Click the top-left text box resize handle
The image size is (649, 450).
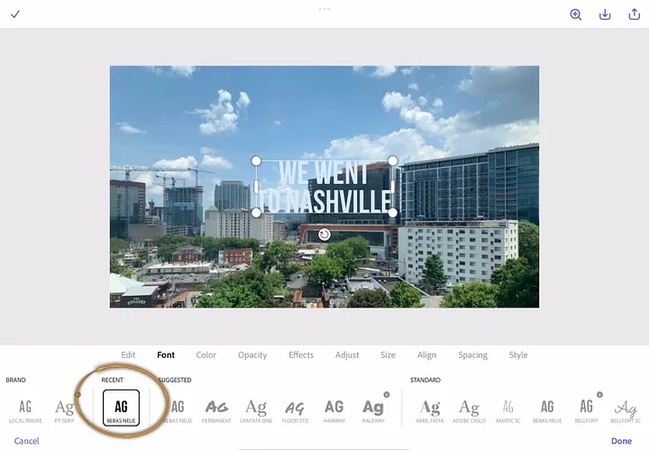coord(256,161)
